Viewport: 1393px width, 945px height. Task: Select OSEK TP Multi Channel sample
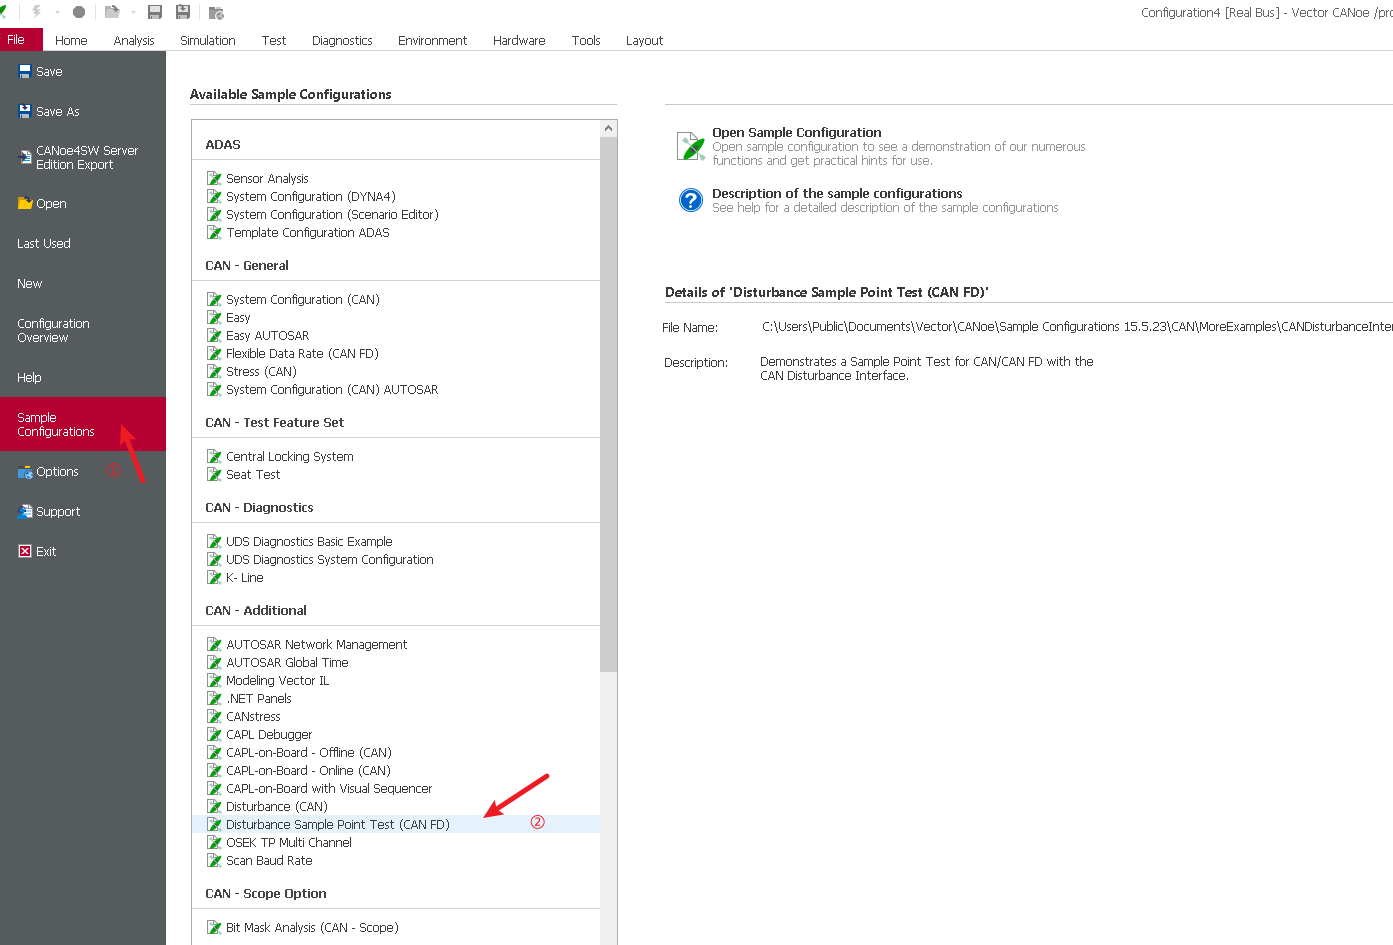[x=289, y=843]
